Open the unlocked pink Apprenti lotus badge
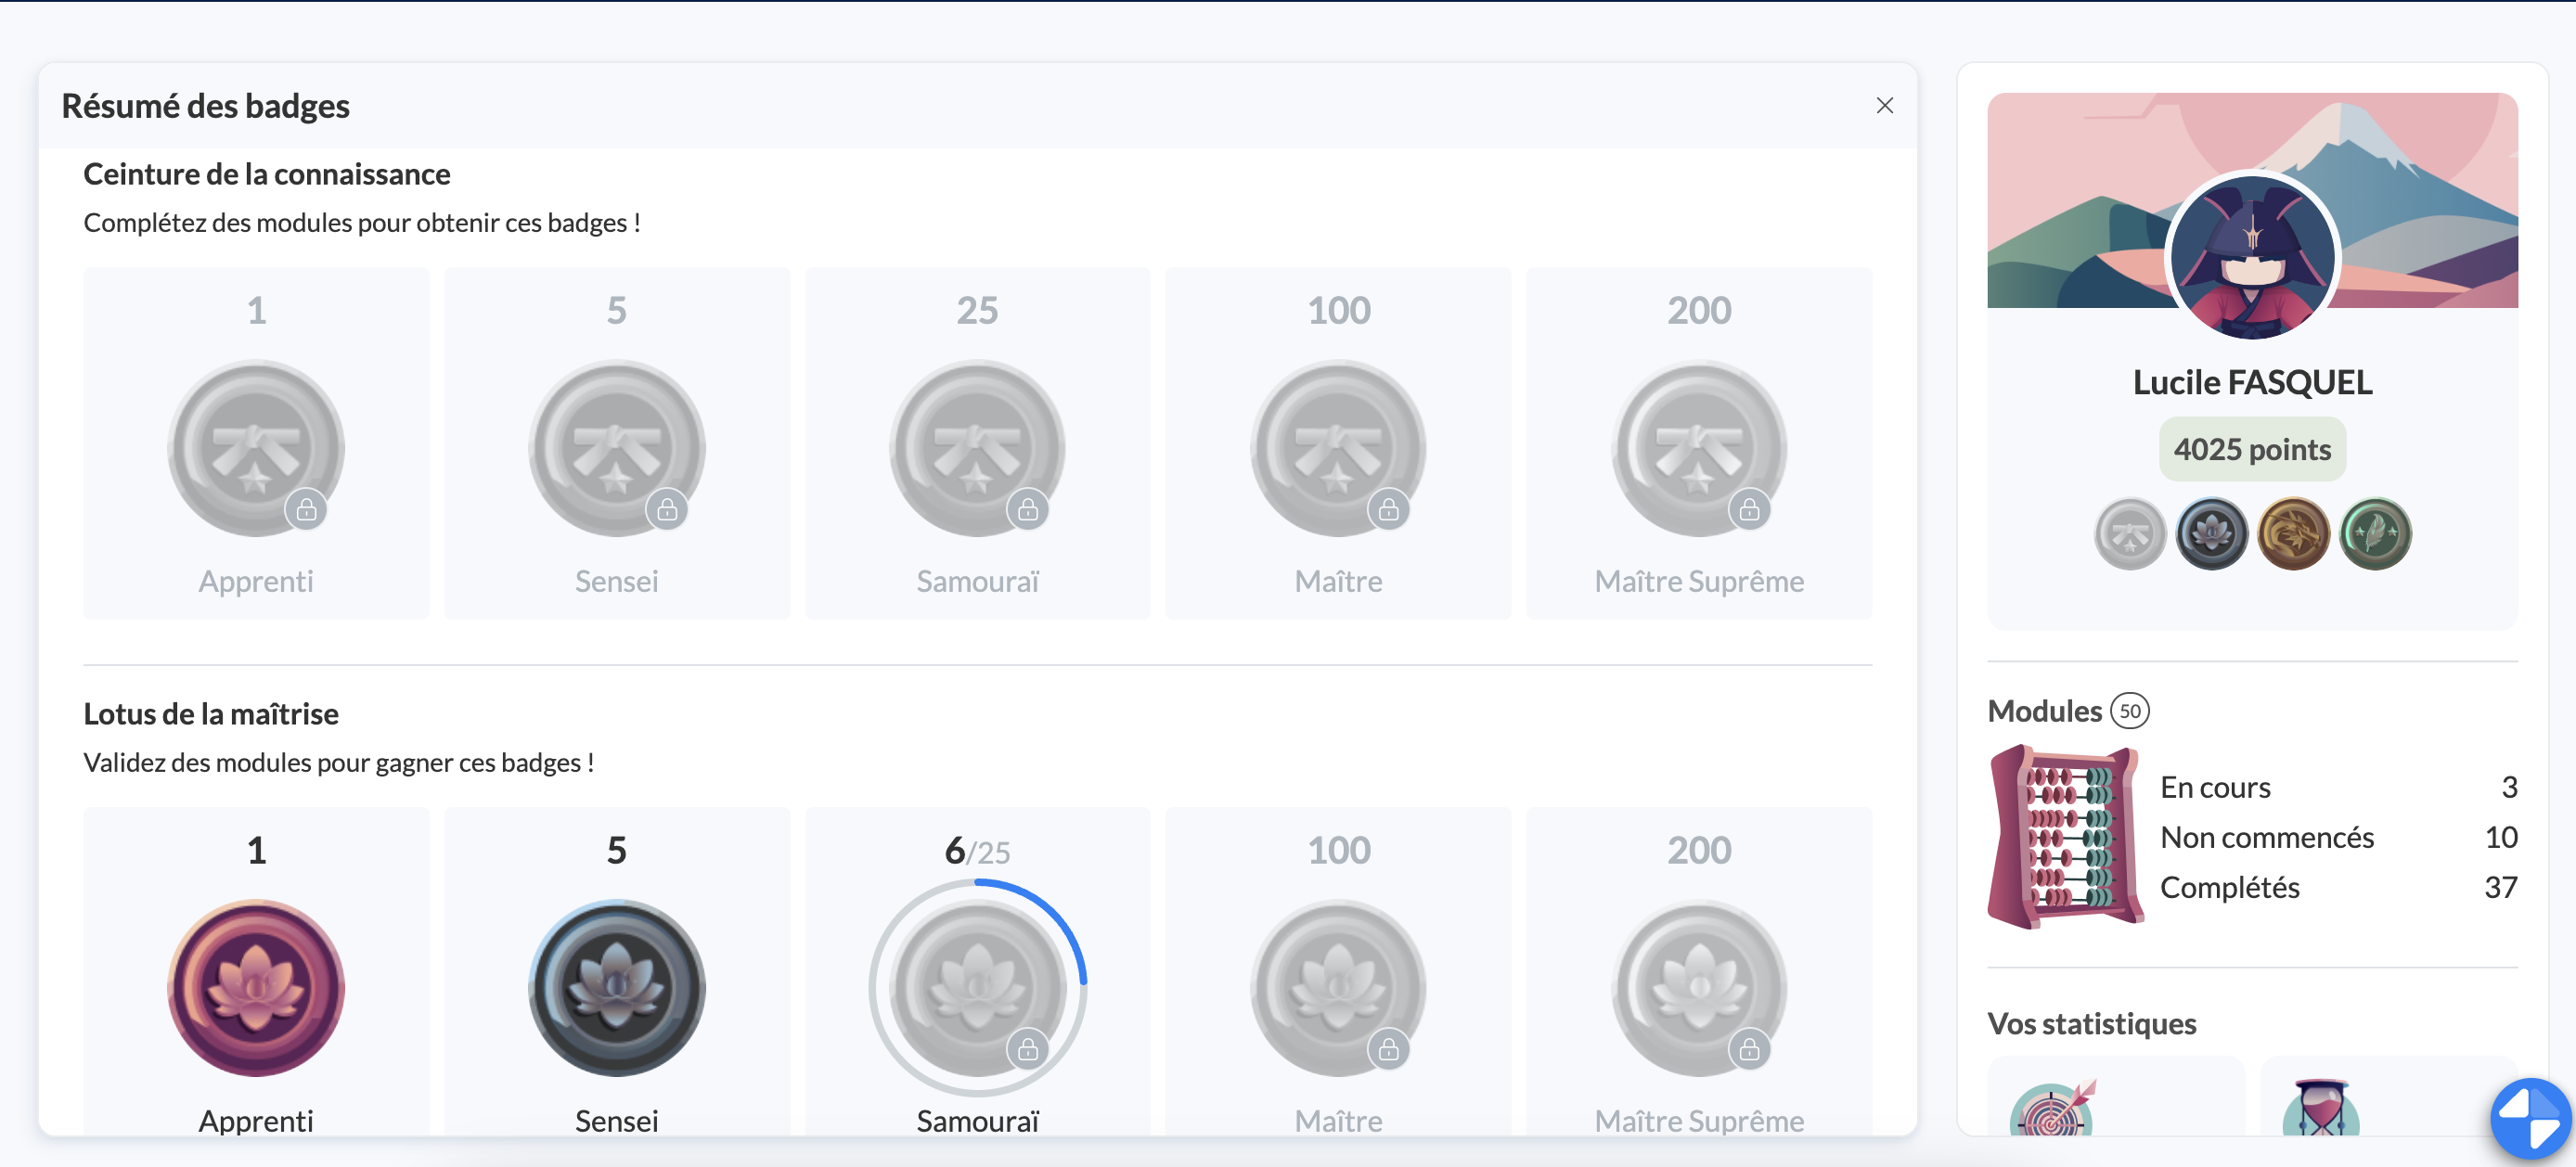The height and width of the screenshot is (1167, 2576). [x=256, y=987]
